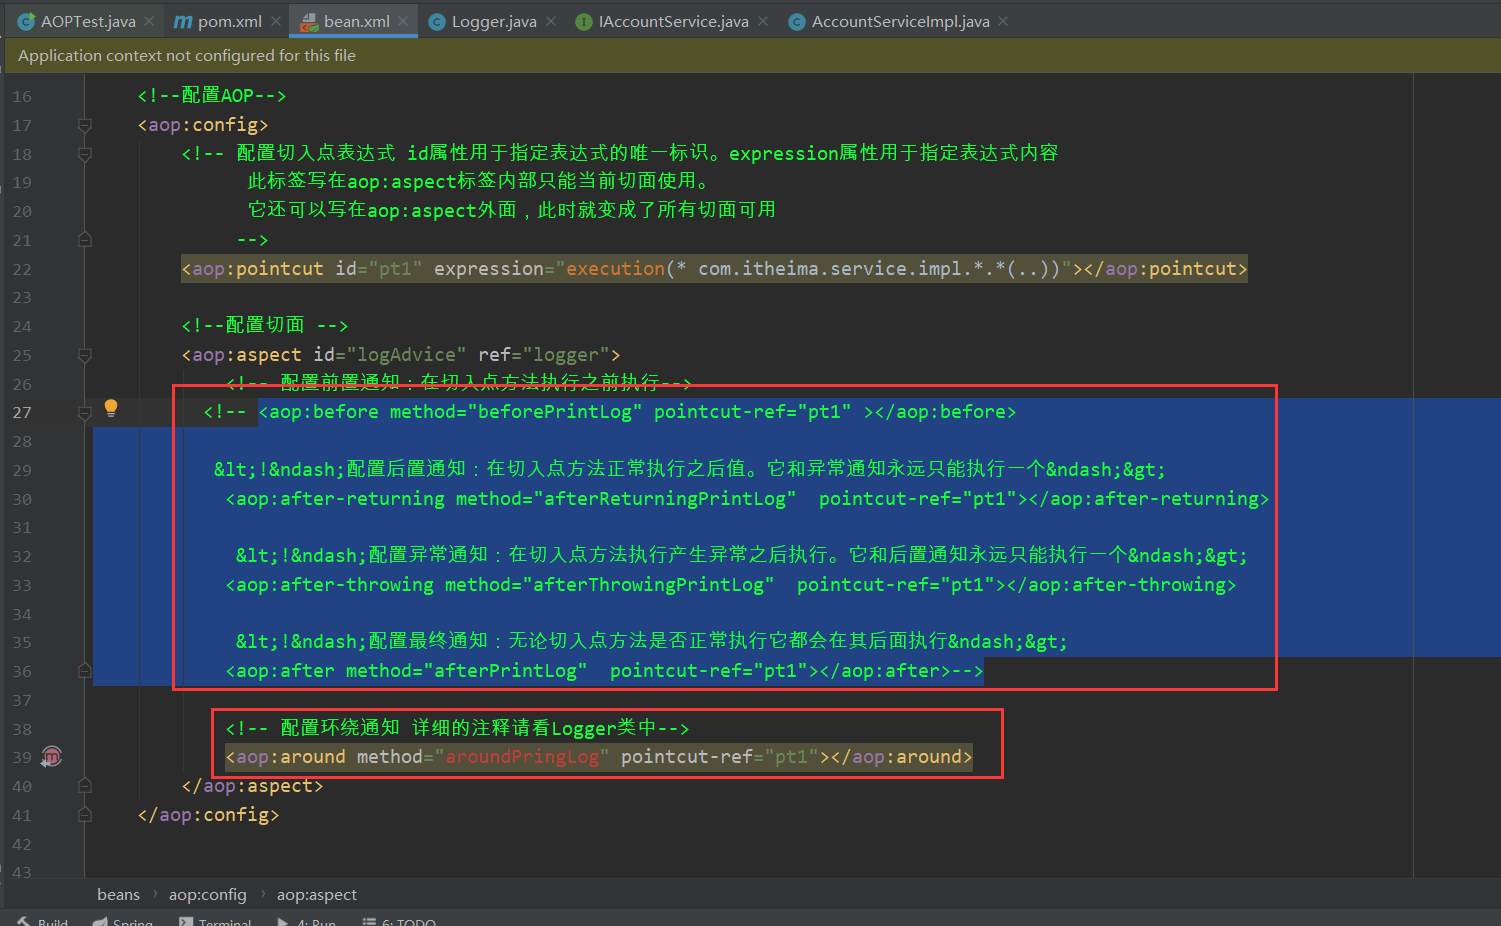The width and height of the screenshot is (1501, 926).
Task: Click line number 16 in the gutter
Action: coord(22,97)
